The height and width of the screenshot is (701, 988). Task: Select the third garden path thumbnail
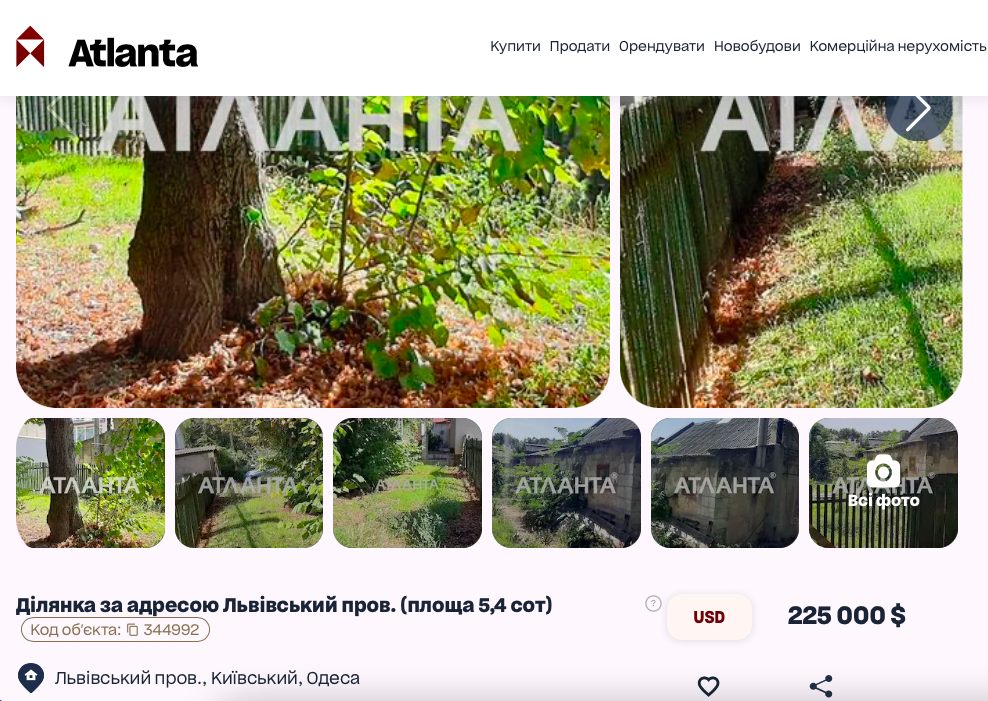tap(408, 482)
